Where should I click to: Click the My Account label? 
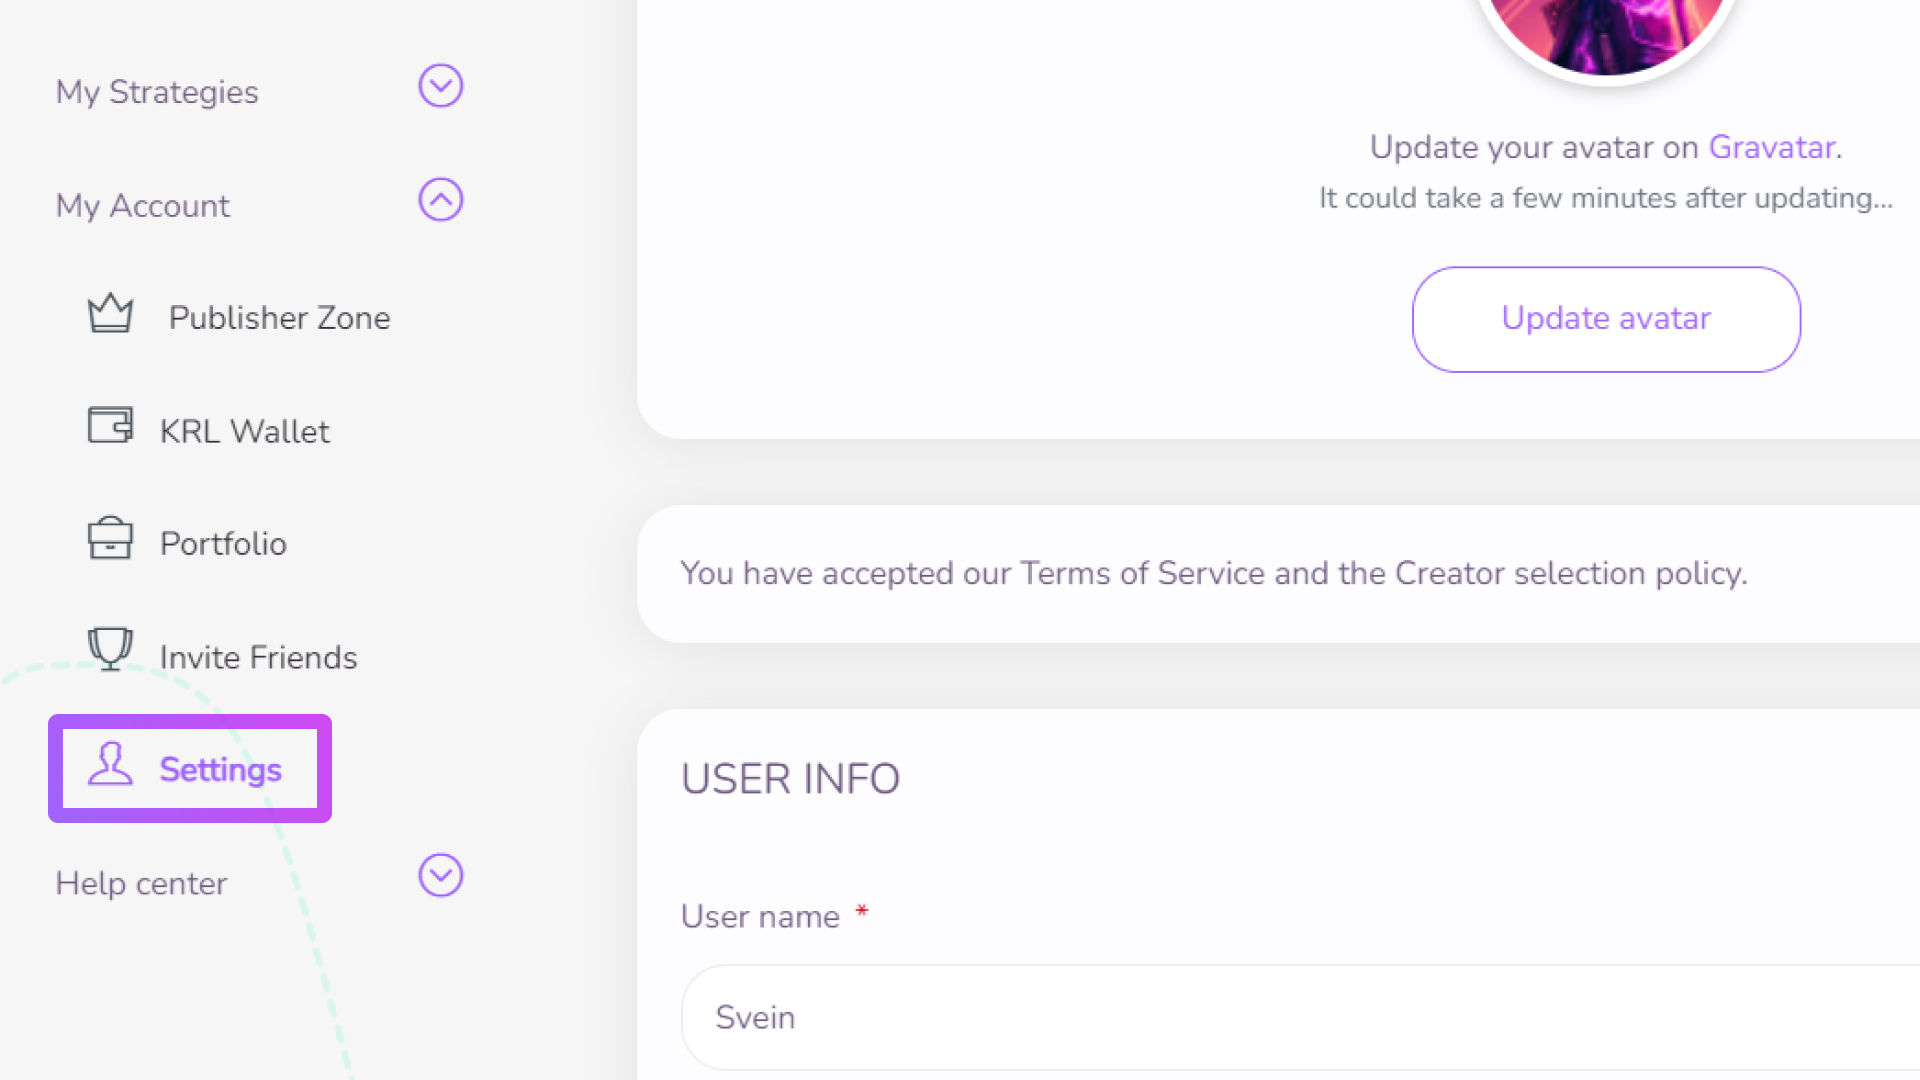pyautogui.click(x=142, y=206)
